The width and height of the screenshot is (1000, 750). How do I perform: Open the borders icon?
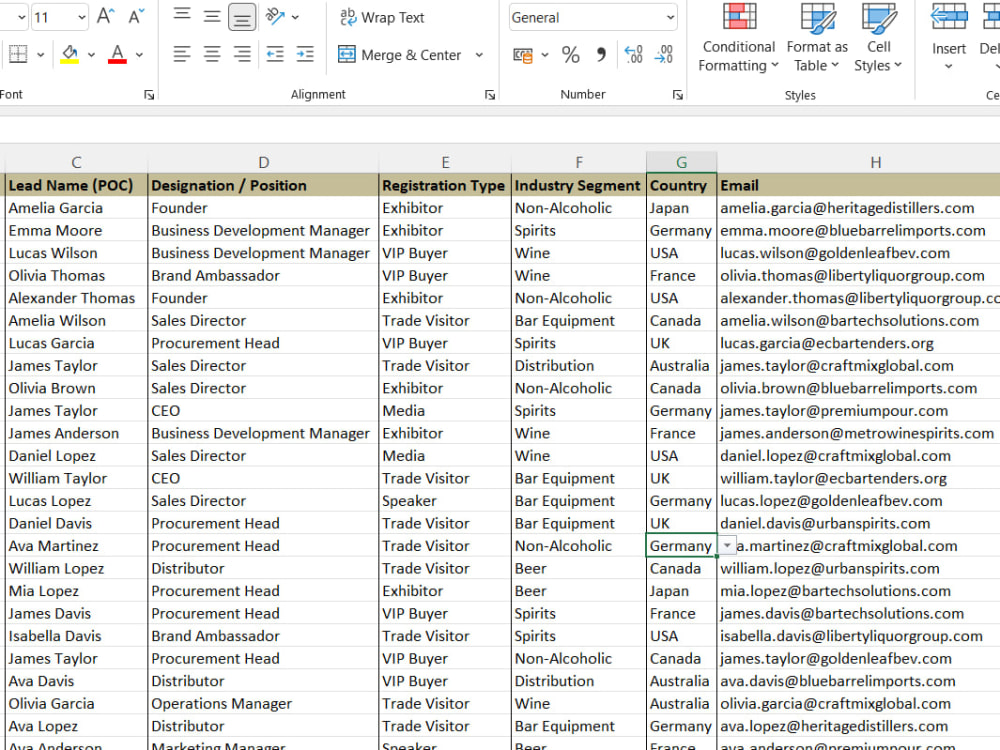point(18,54)
